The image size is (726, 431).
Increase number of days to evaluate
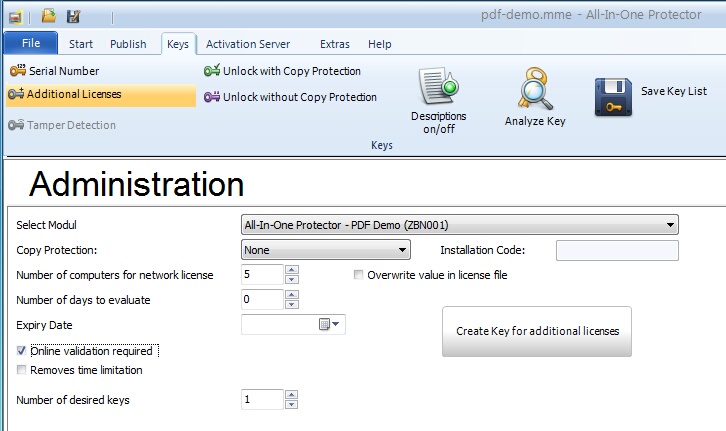tap(291, 294)
